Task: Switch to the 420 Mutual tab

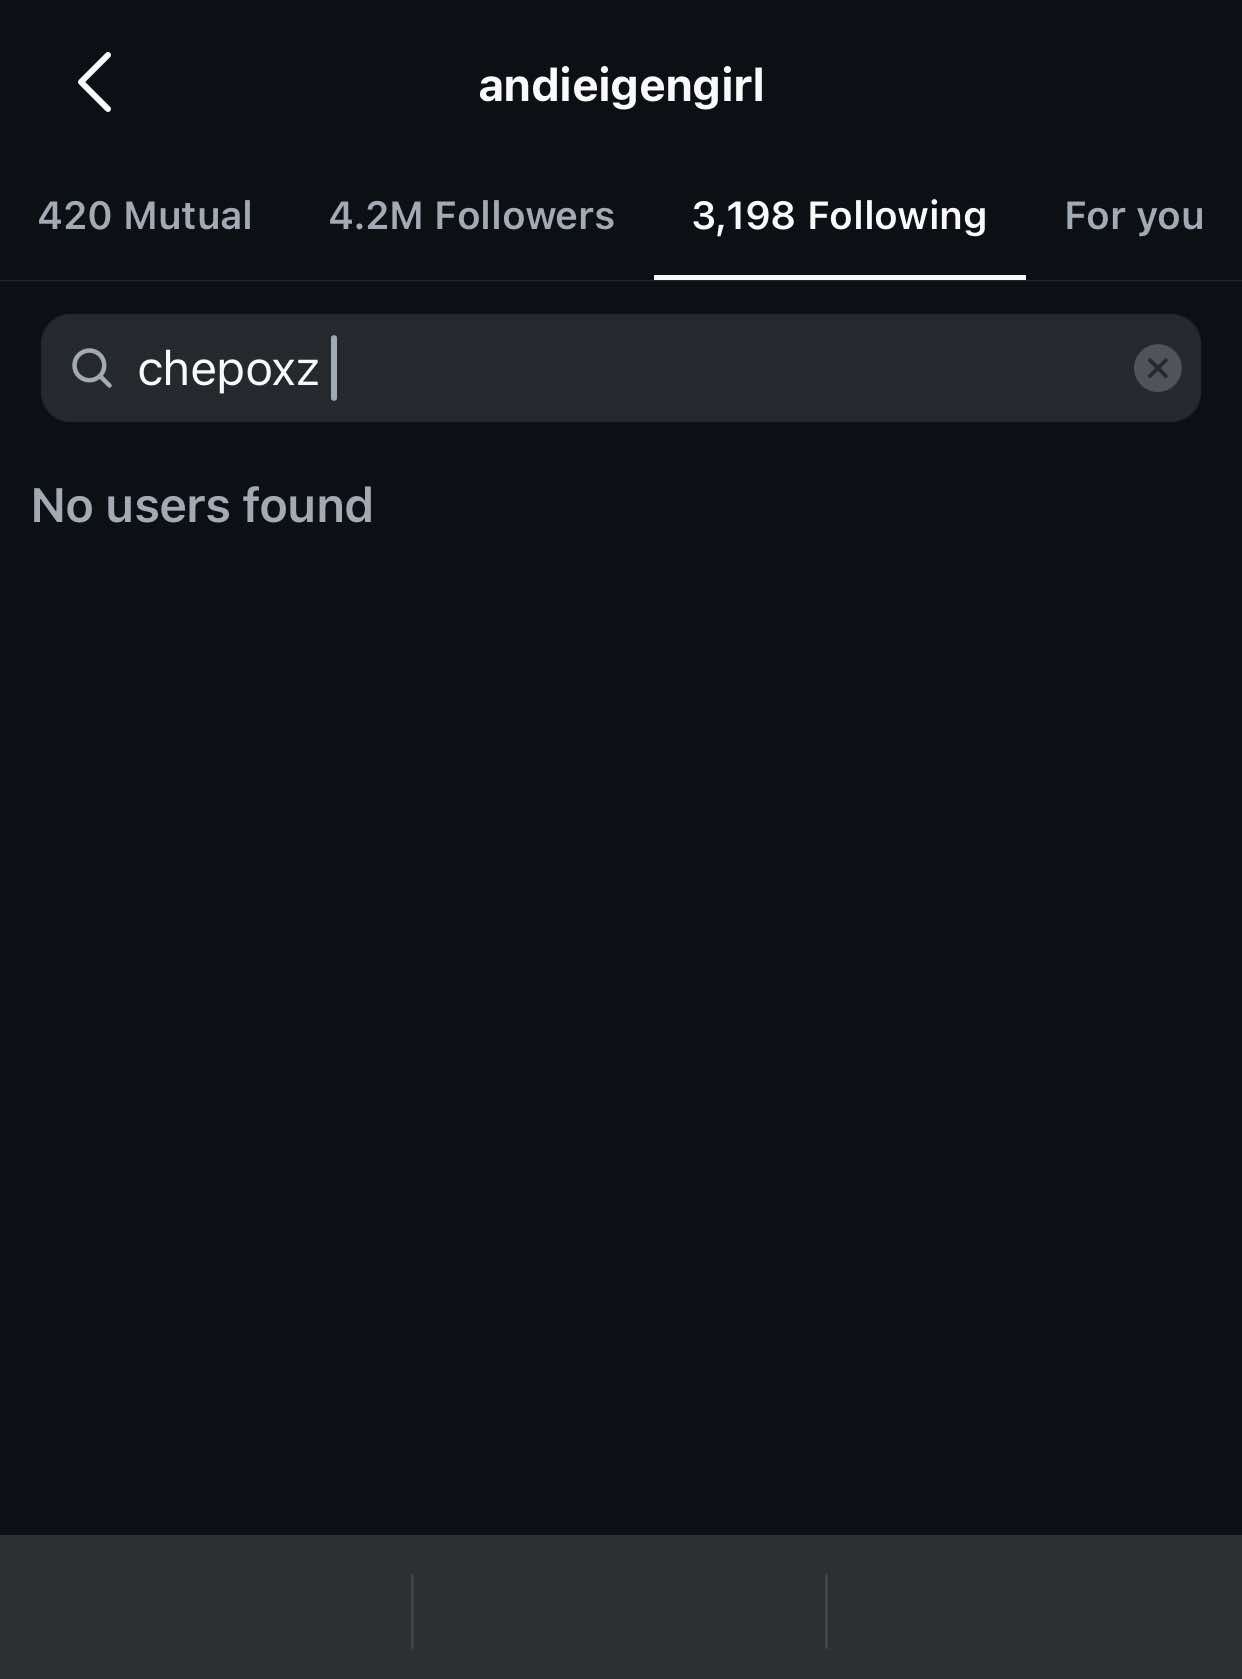Action: coord(145,216)
